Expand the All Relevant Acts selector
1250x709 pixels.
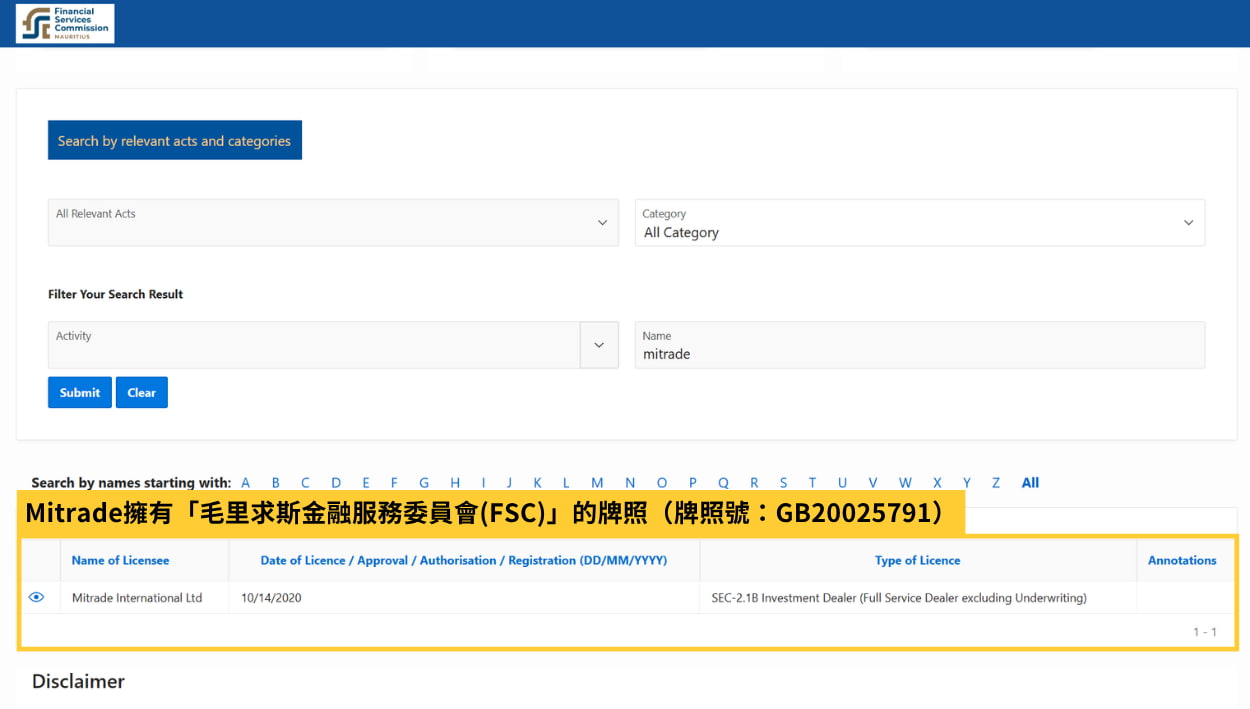coord(333,222)
